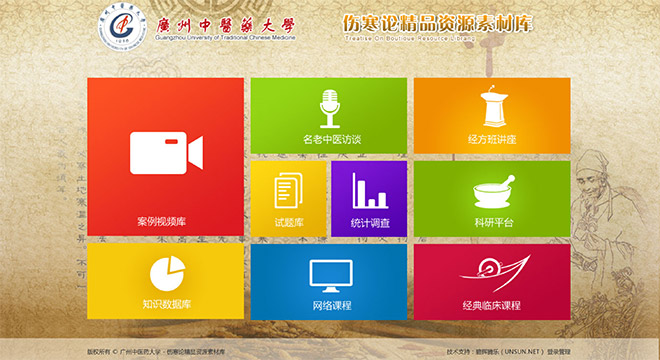Go to the 经方班讲座 label text
Screen dimensions: 660x360
(492, 139)
